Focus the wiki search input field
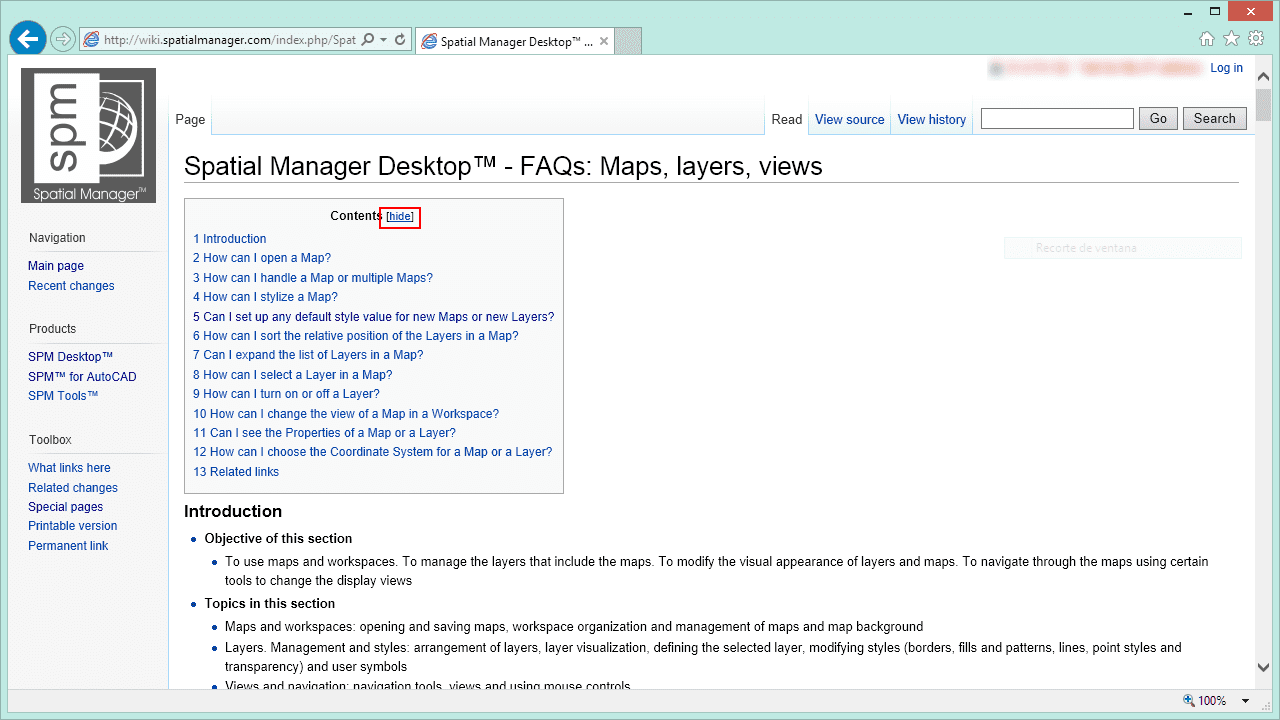 1057,118
